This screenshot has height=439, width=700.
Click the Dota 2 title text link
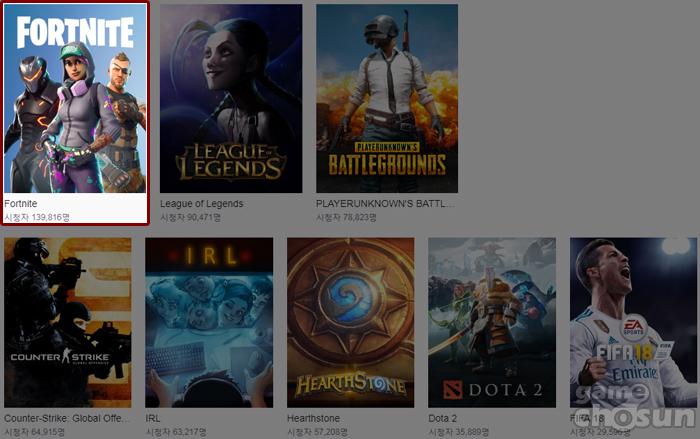click(x=443, y=419)
